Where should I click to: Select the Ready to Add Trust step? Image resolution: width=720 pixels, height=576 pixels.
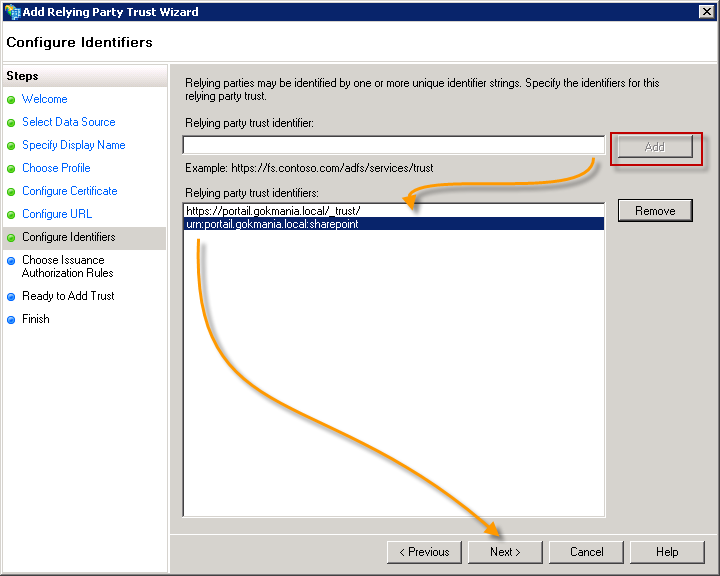click(x=68, y=296)
